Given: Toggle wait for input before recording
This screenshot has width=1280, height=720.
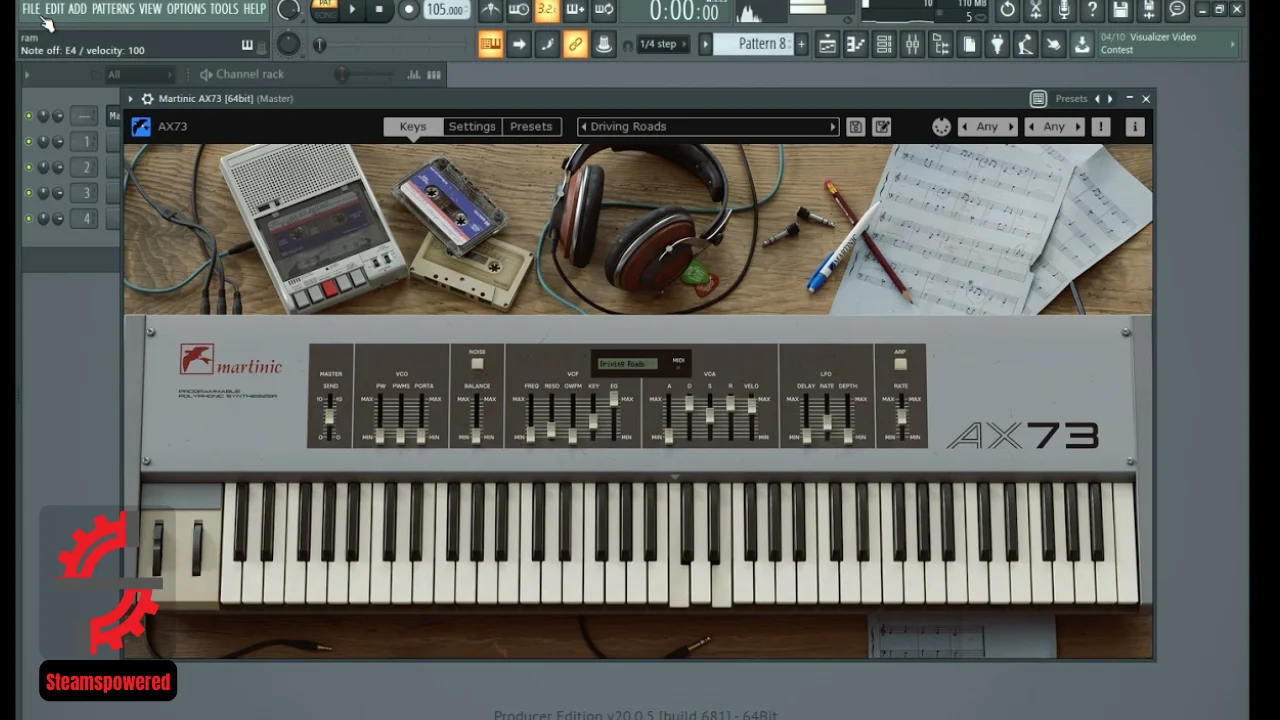Looking at the screenshot, I should coord(518,10).
